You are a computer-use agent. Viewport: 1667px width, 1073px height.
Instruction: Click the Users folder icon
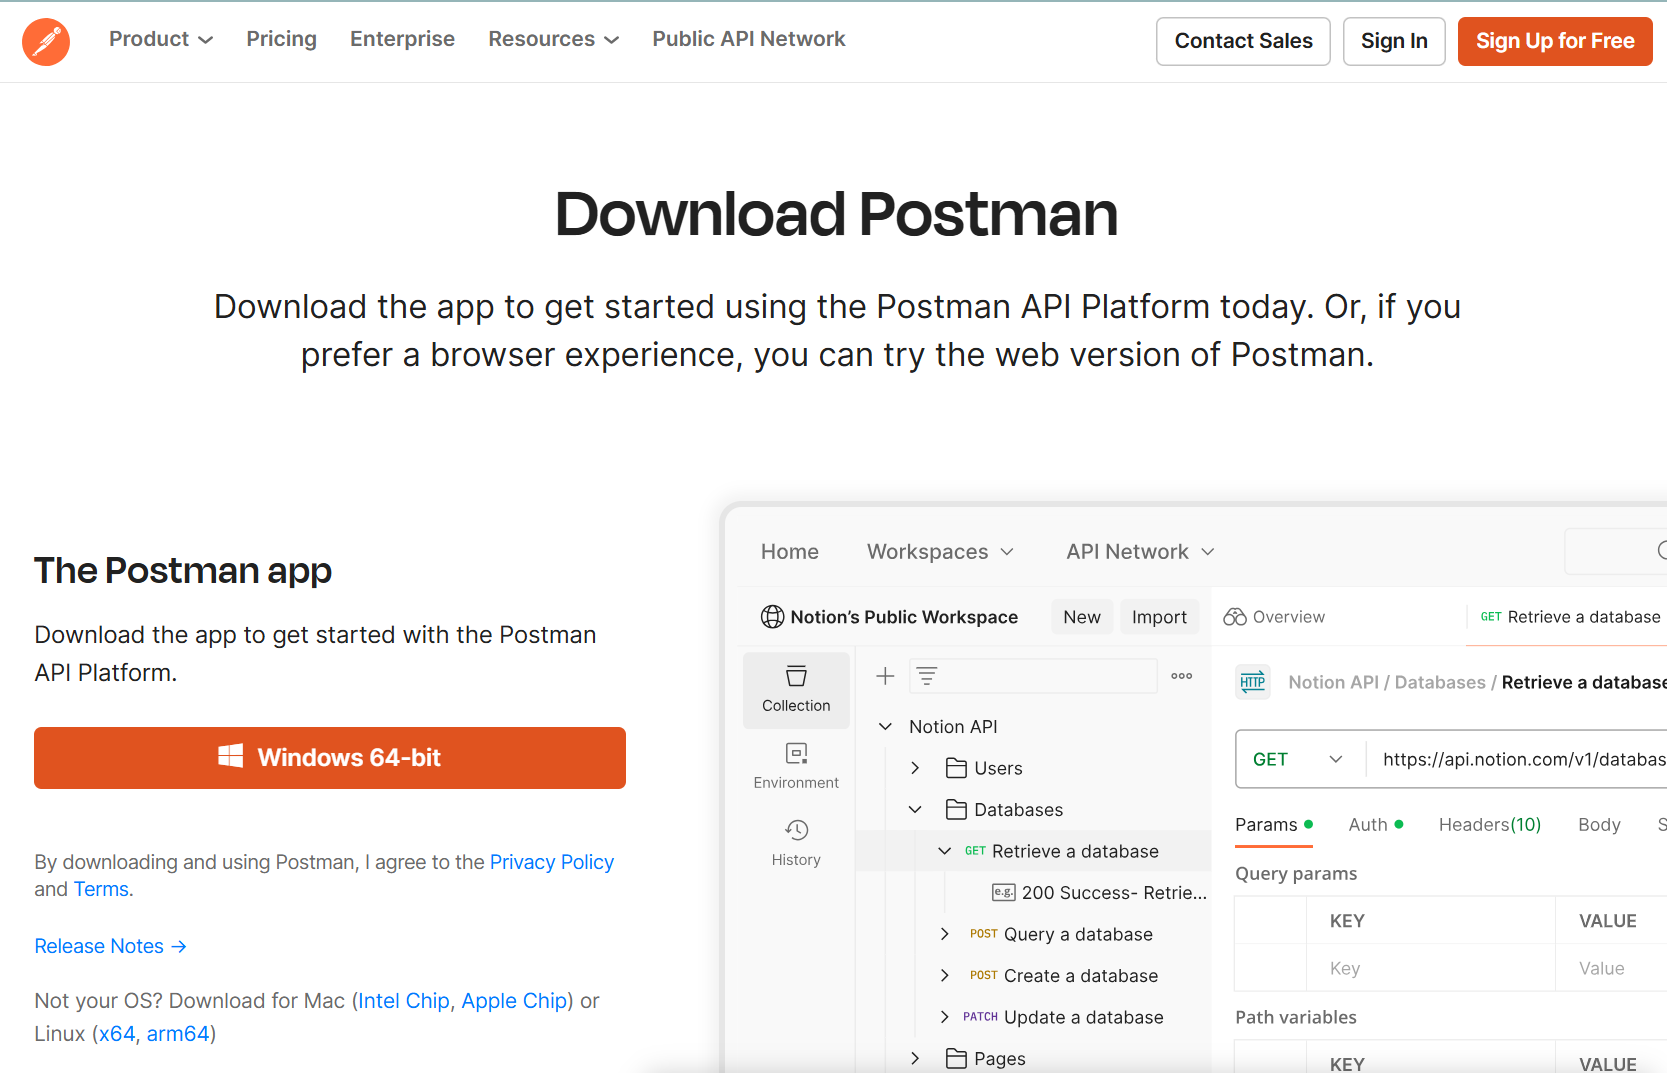click(956, 768)
